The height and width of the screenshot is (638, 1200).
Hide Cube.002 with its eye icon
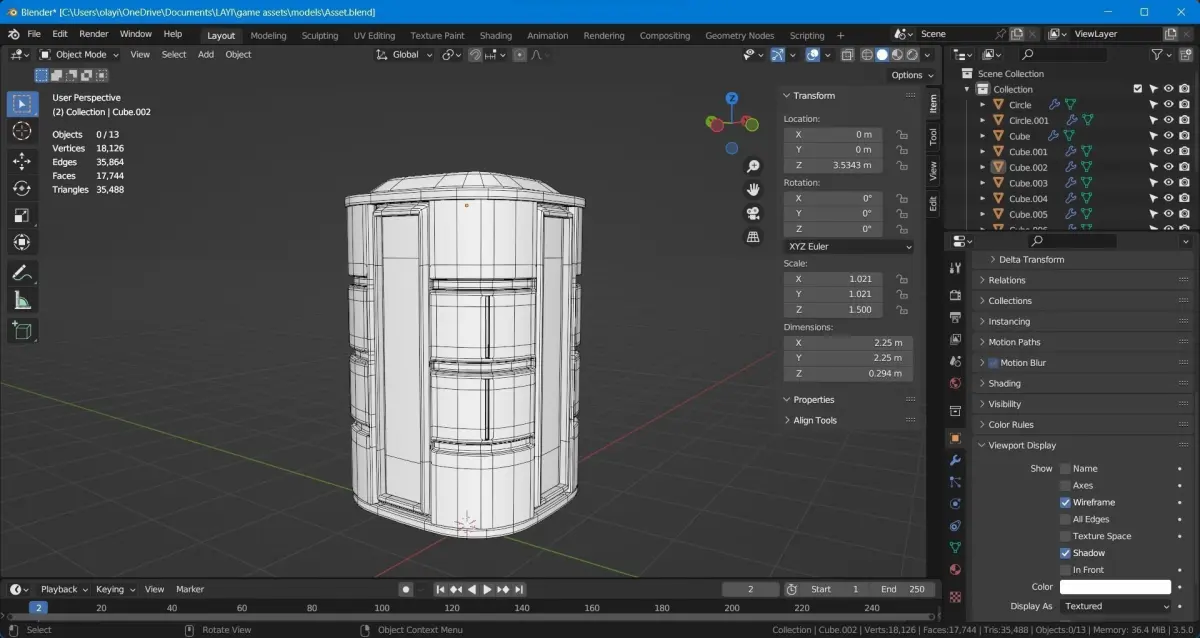point(1168,167)
